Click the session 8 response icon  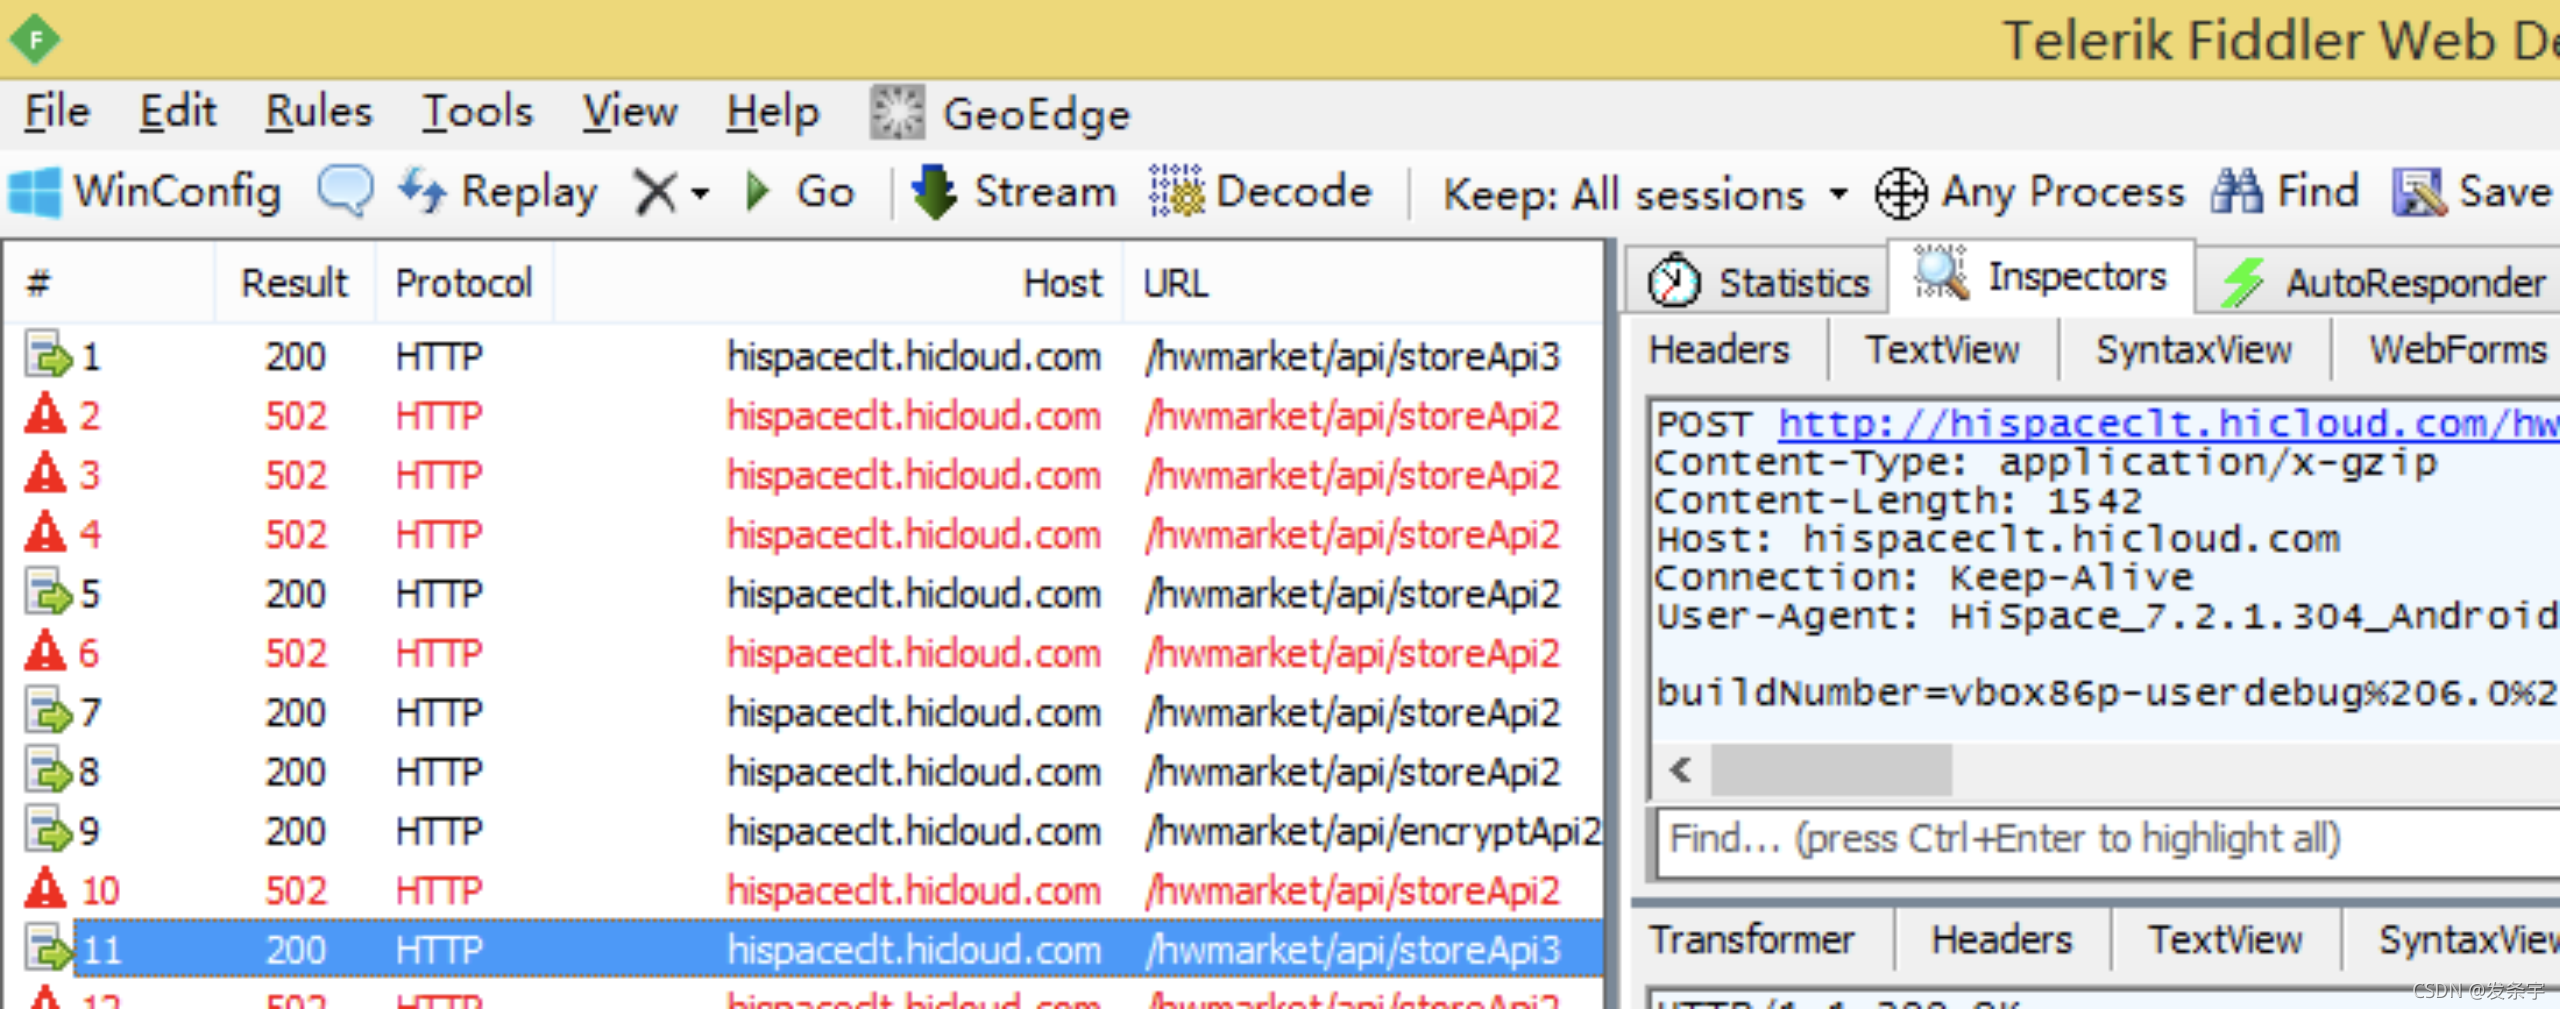[x=48, y=770]
